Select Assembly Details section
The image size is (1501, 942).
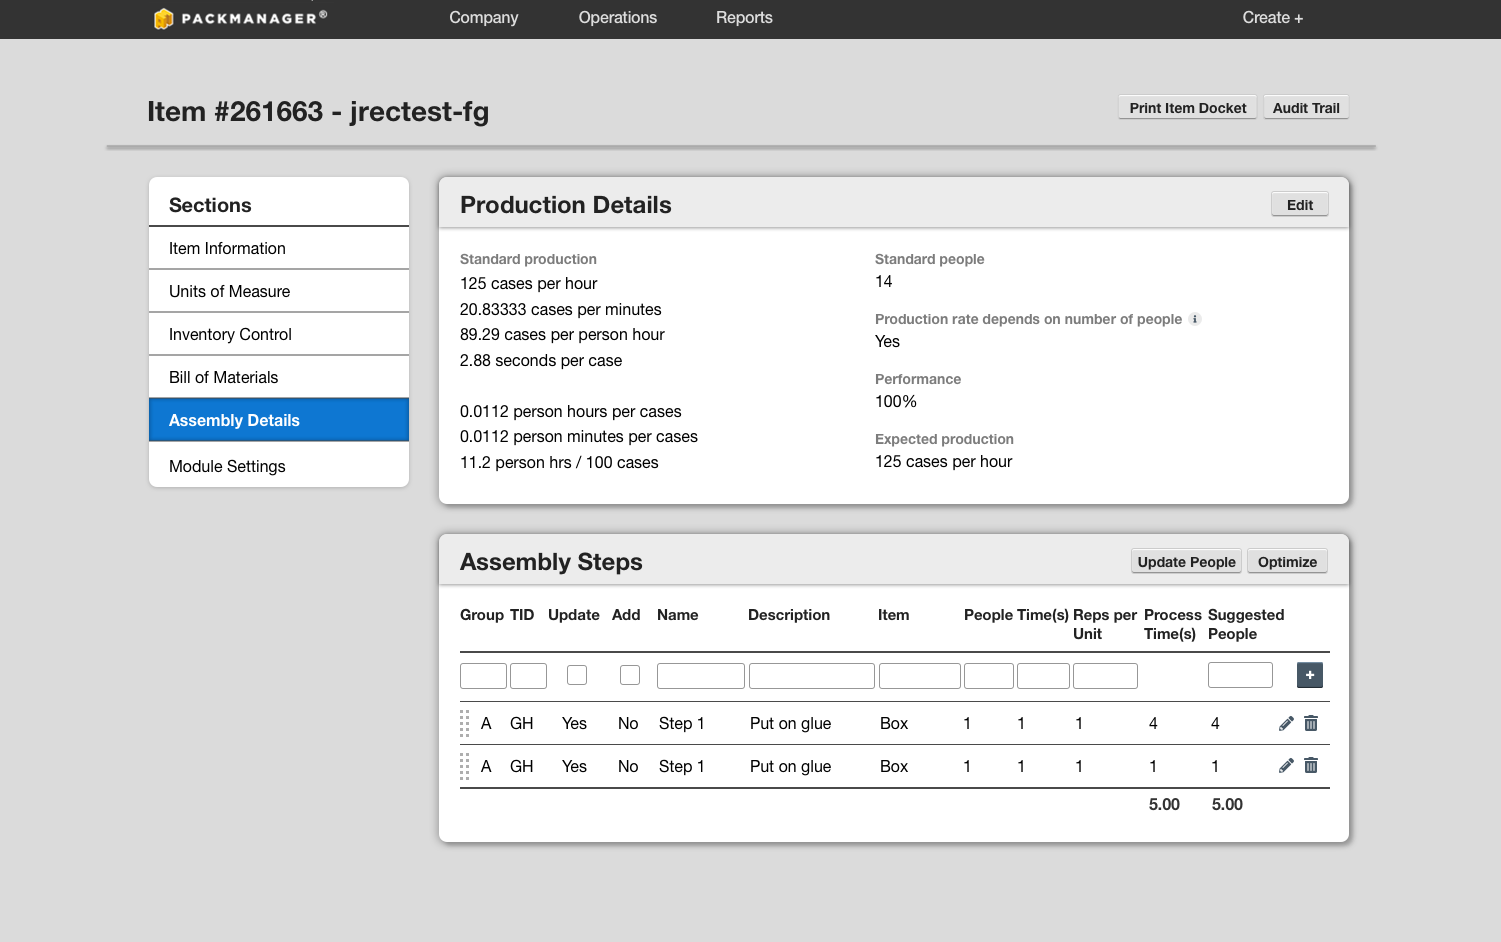point(279,420)
